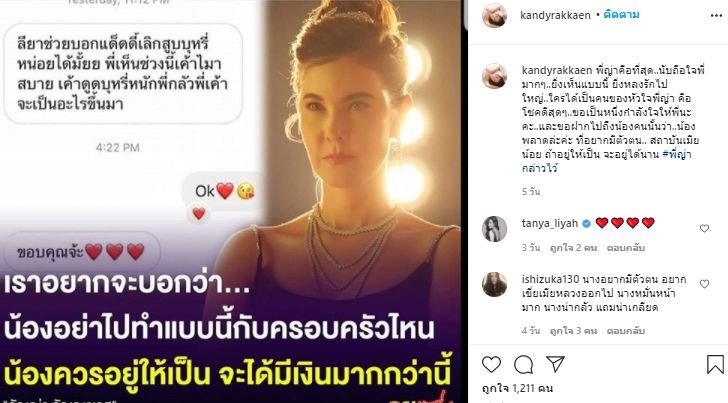The height and width of the screenshot is (403, 728).
Task: Save post with the bookmark icon
Action: 715,364
